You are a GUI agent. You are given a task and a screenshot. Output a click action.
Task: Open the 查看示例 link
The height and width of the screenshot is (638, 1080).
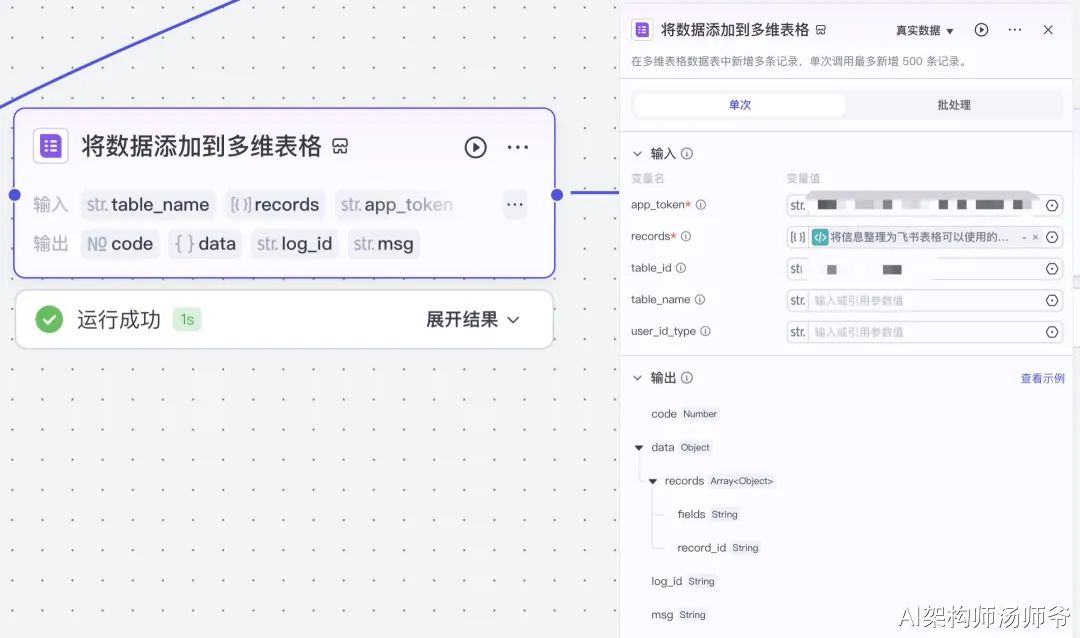1042,378
